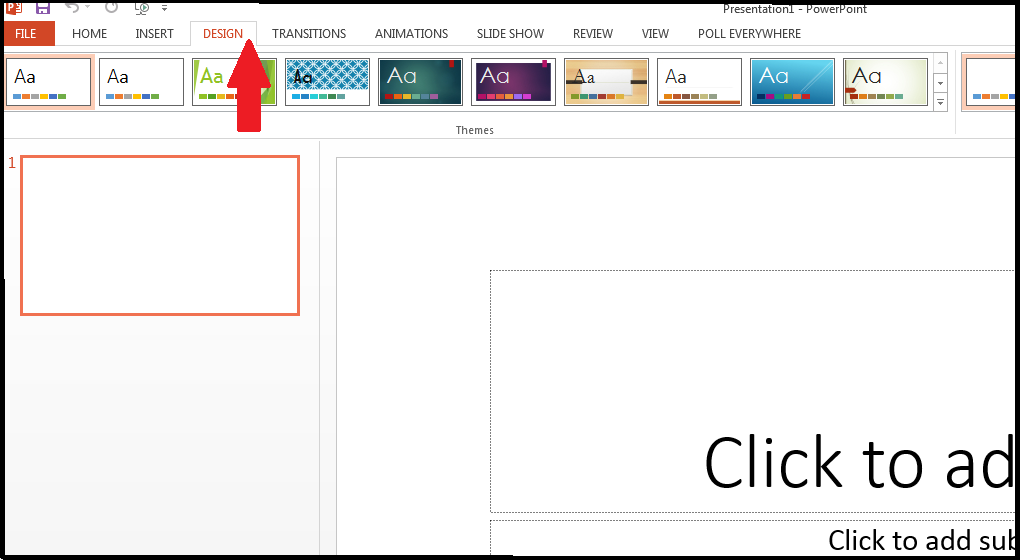Apply the dark teal Ion theme
Viewport: 1020px width, 560px height.
420,82
